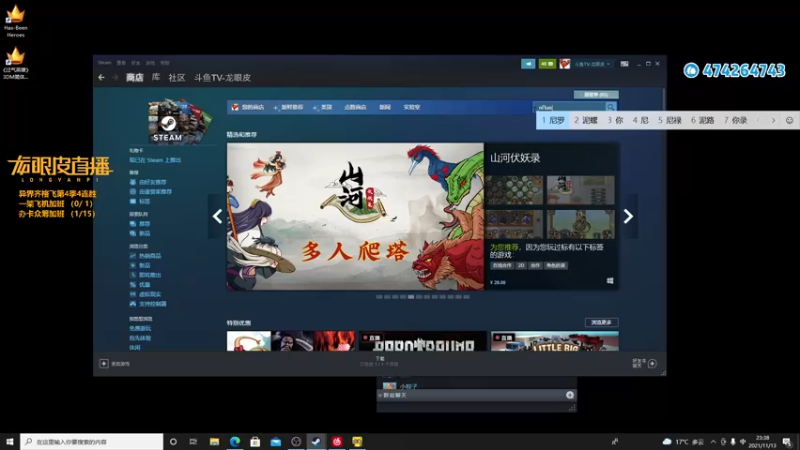Open the green notifications button in Steam's title bar

[x=547, y=64]
